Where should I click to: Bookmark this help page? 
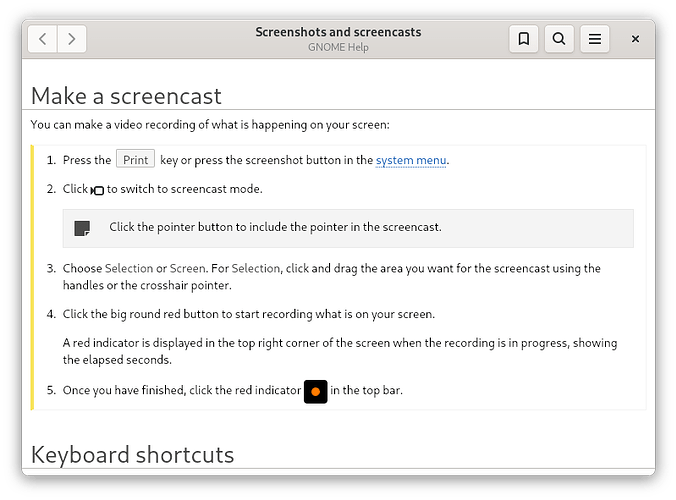pyautogui.click(x=523, y=39)
